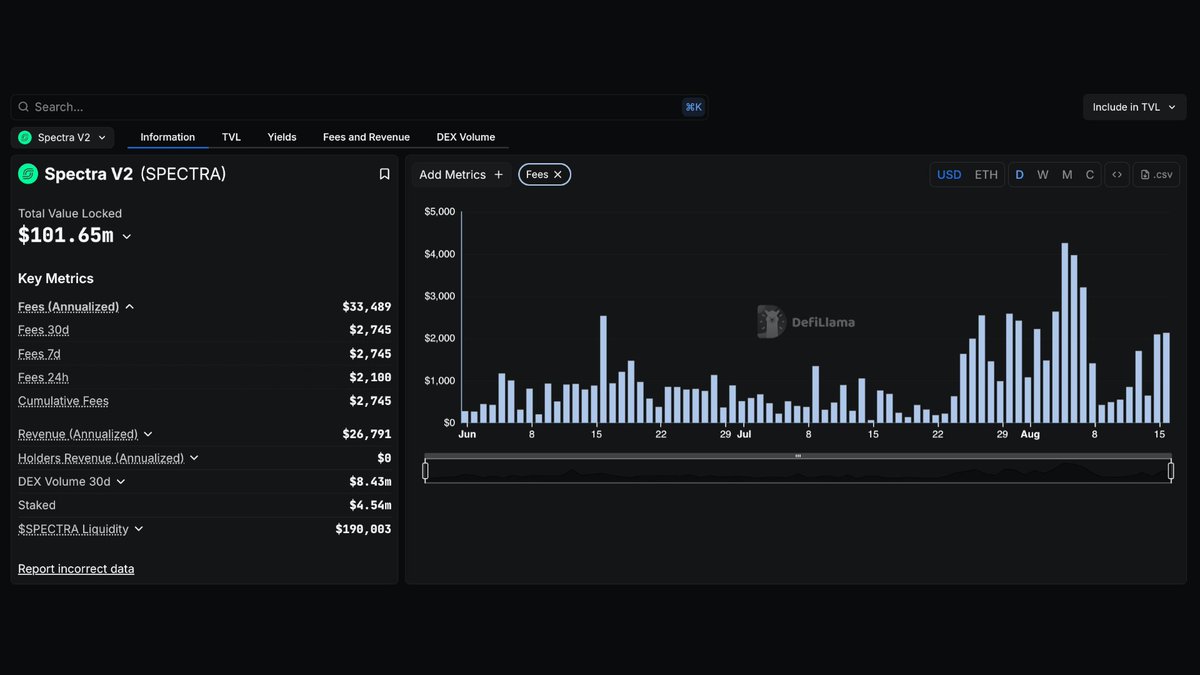Download the .csv file
This screenshot has width=1200, height=675.
[x=1157, y=175]
